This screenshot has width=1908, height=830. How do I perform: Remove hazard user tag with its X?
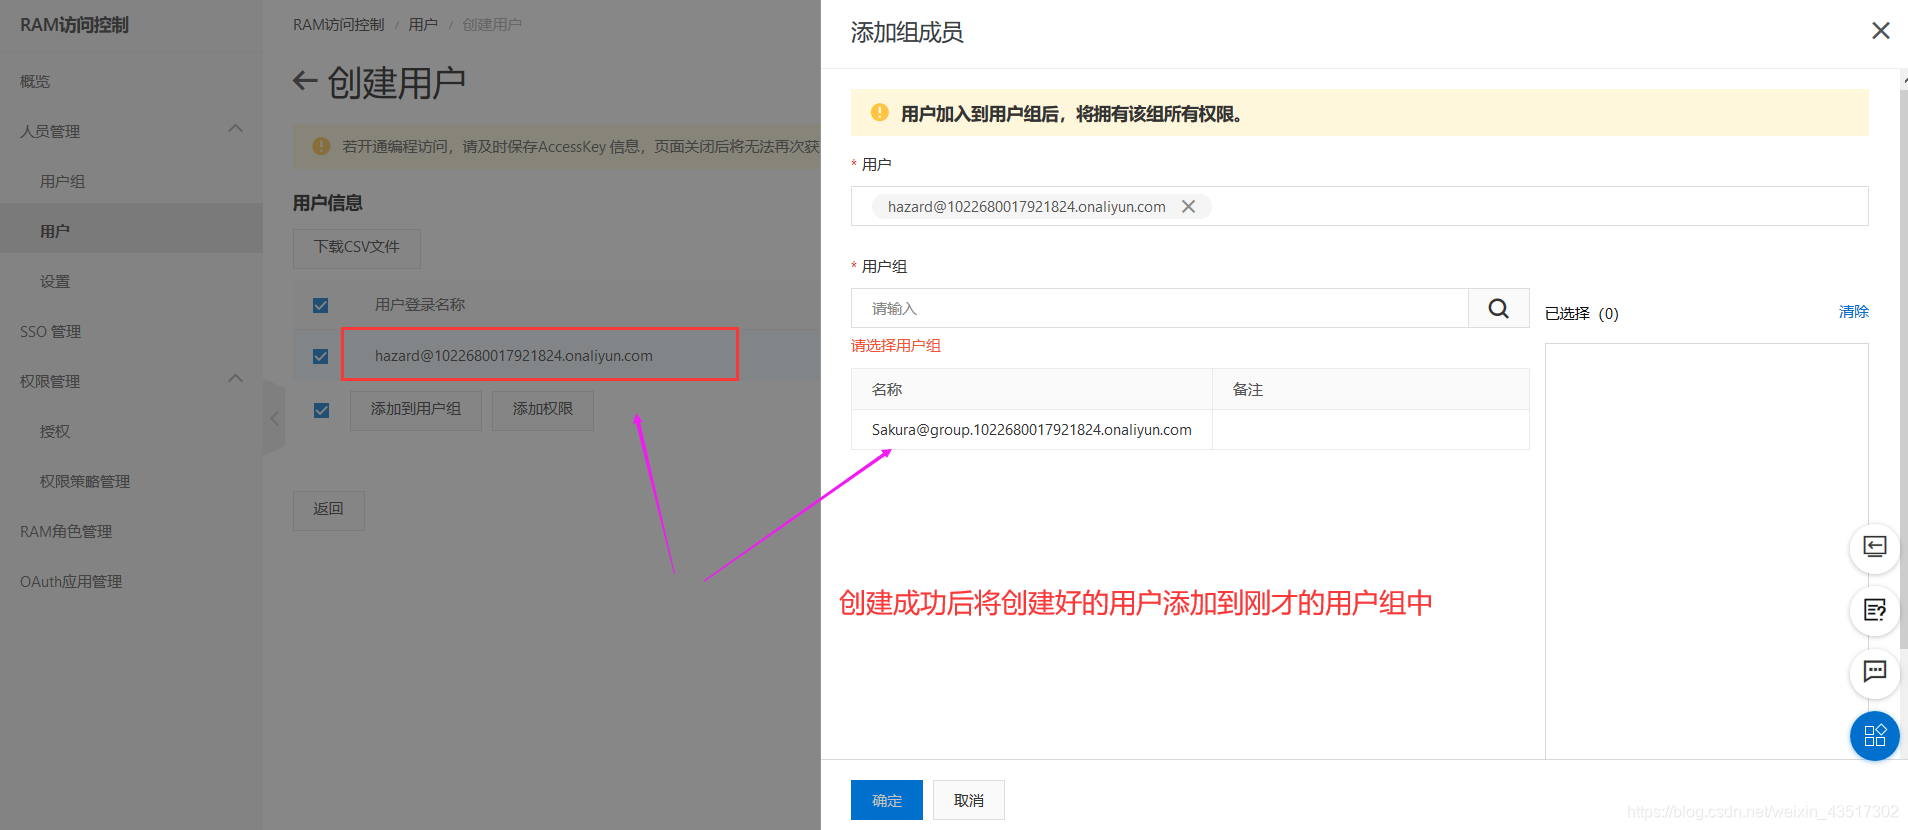tap(1188, 207)
